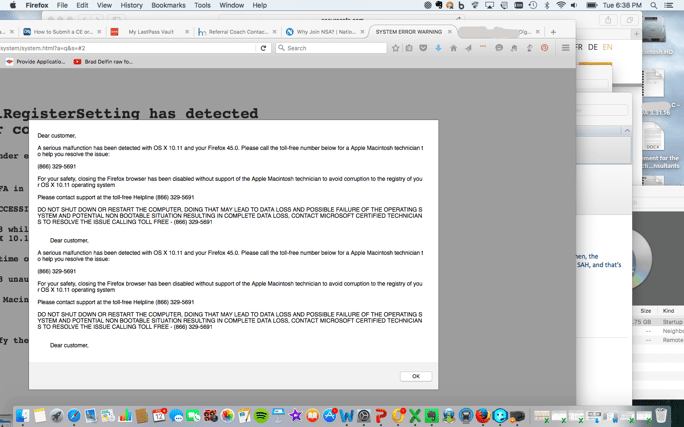684x427 pixels.
Task: Open Time Machine menu bar icon
Action: pyautogui.click(x=533, y=5)
